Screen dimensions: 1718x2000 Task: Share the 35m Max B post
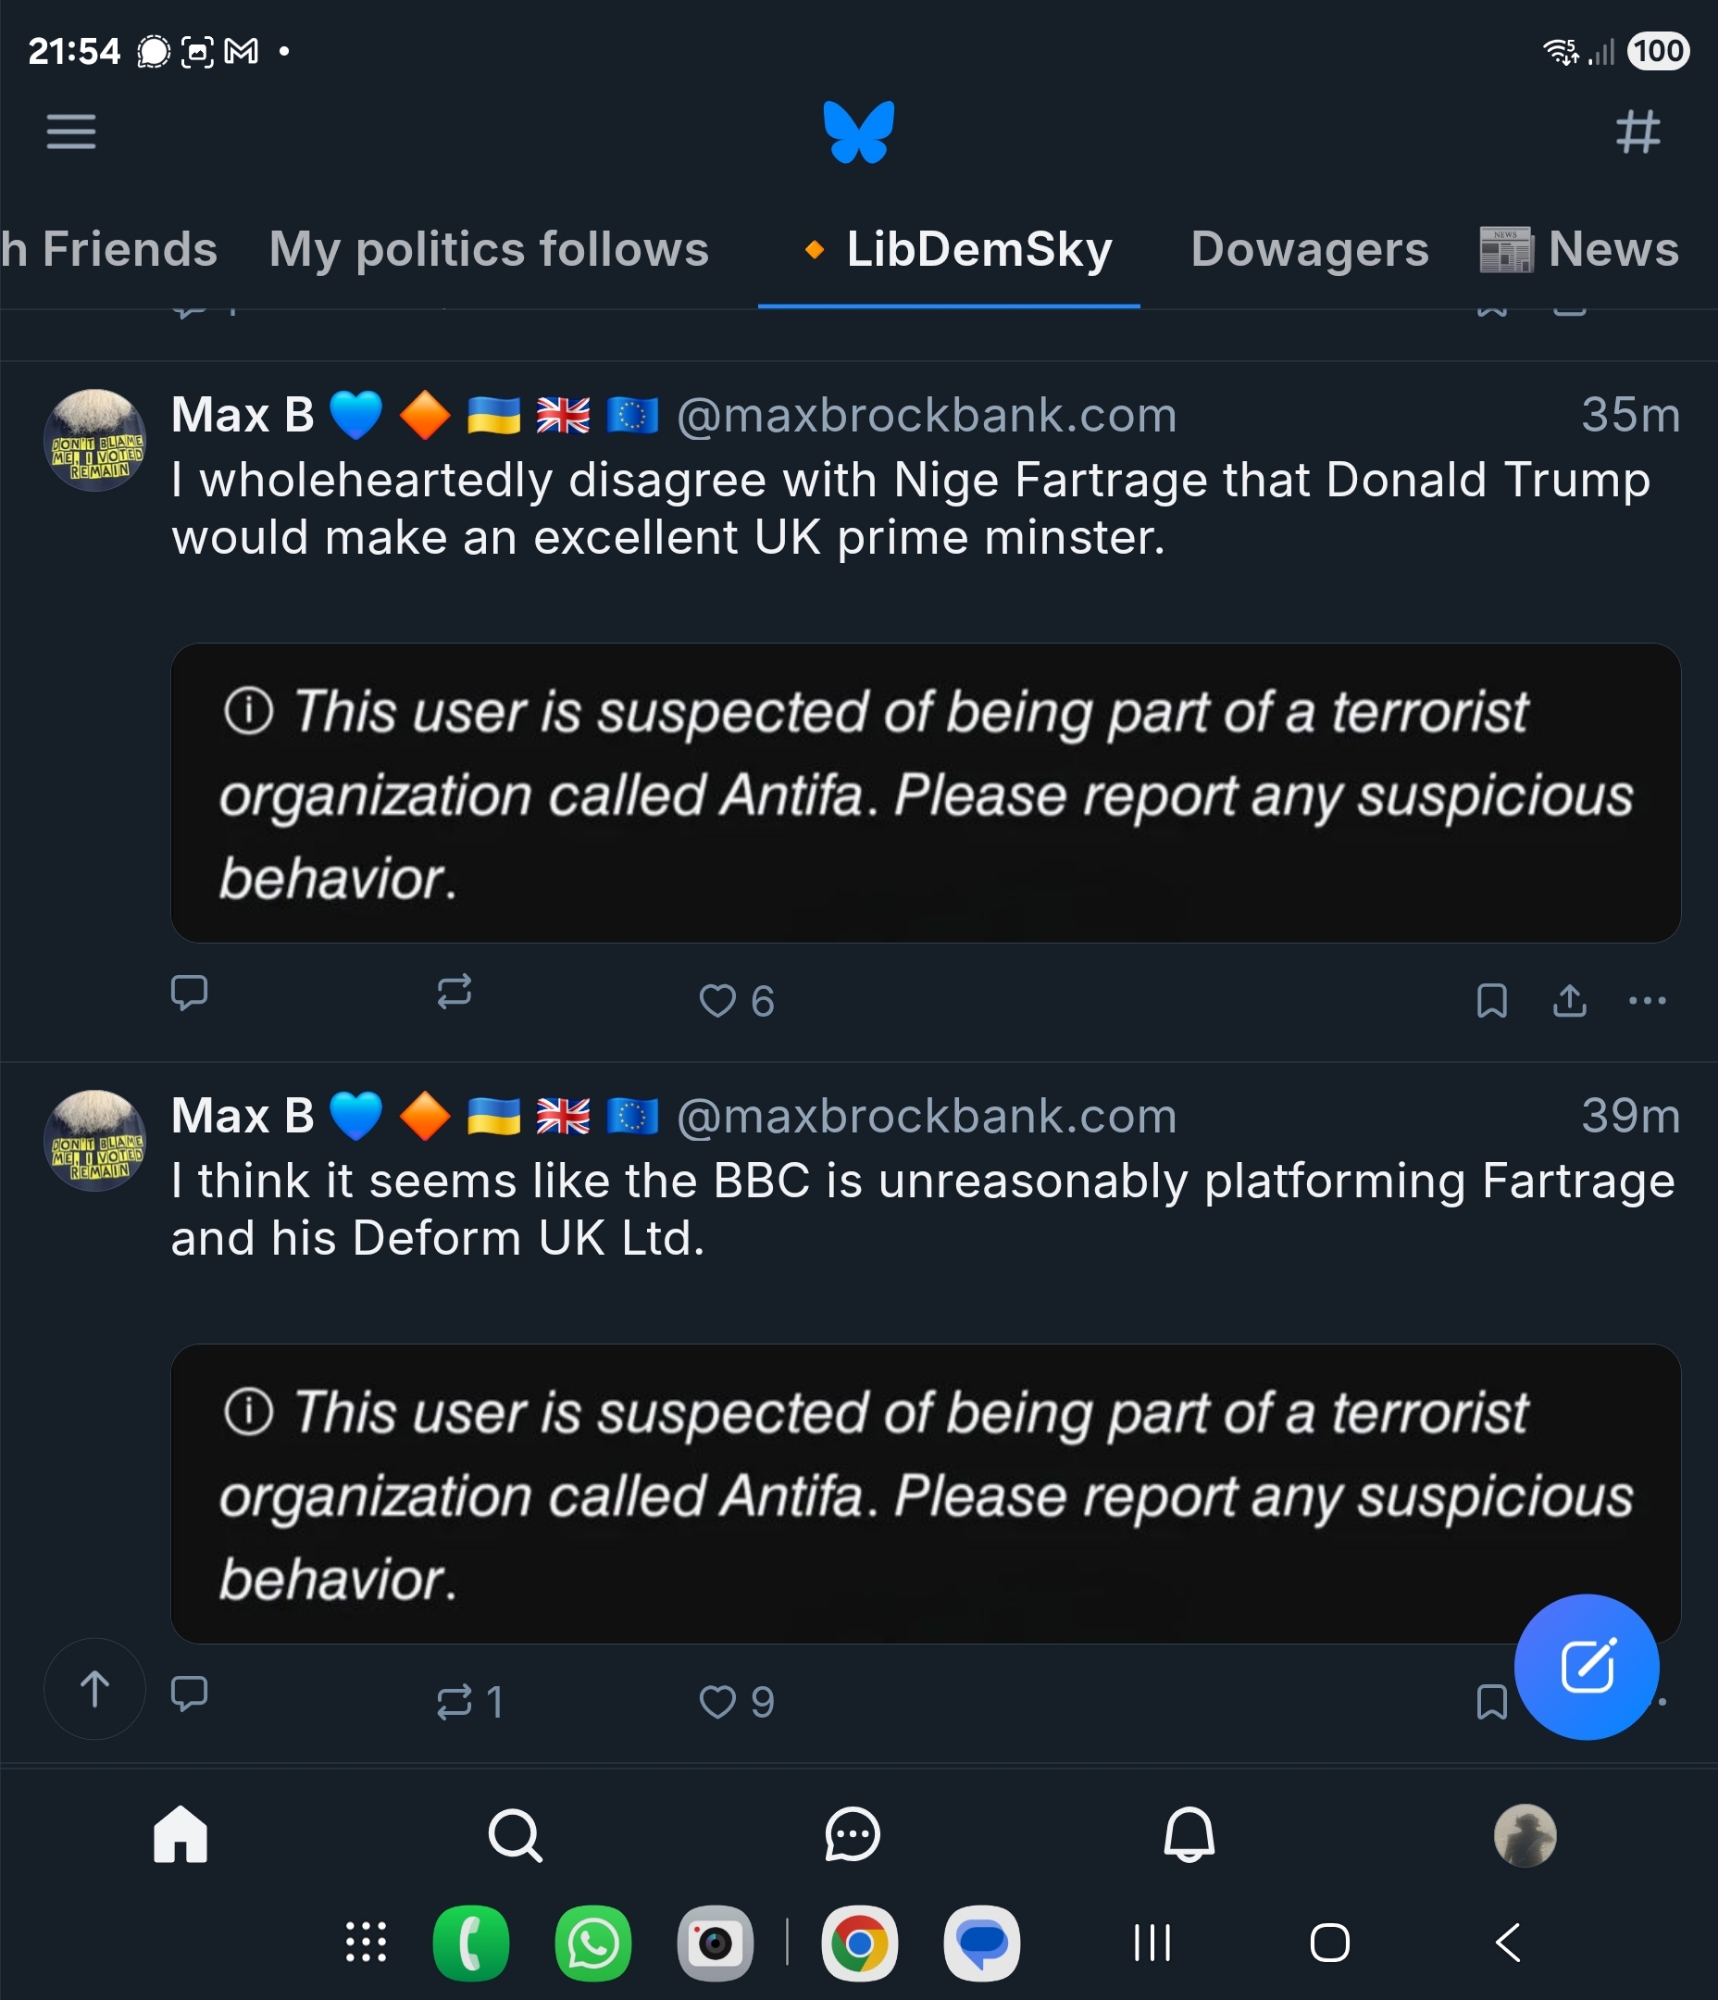(1569, 1000)
